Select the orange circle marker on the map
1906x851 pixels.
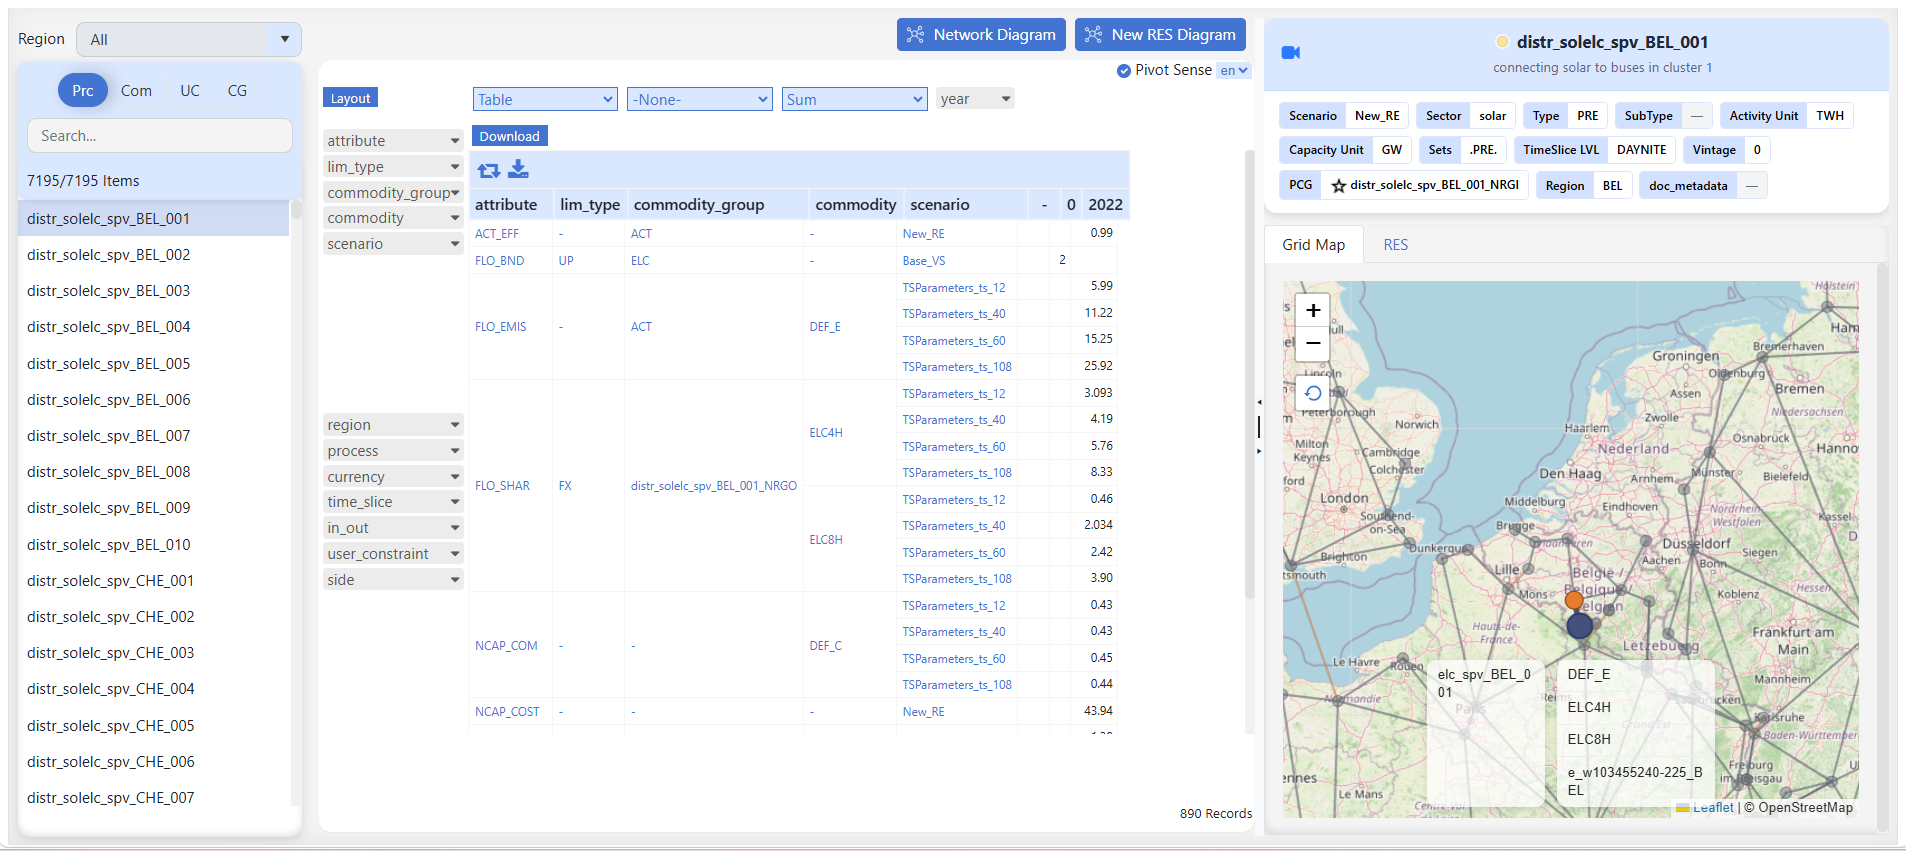1574,600
